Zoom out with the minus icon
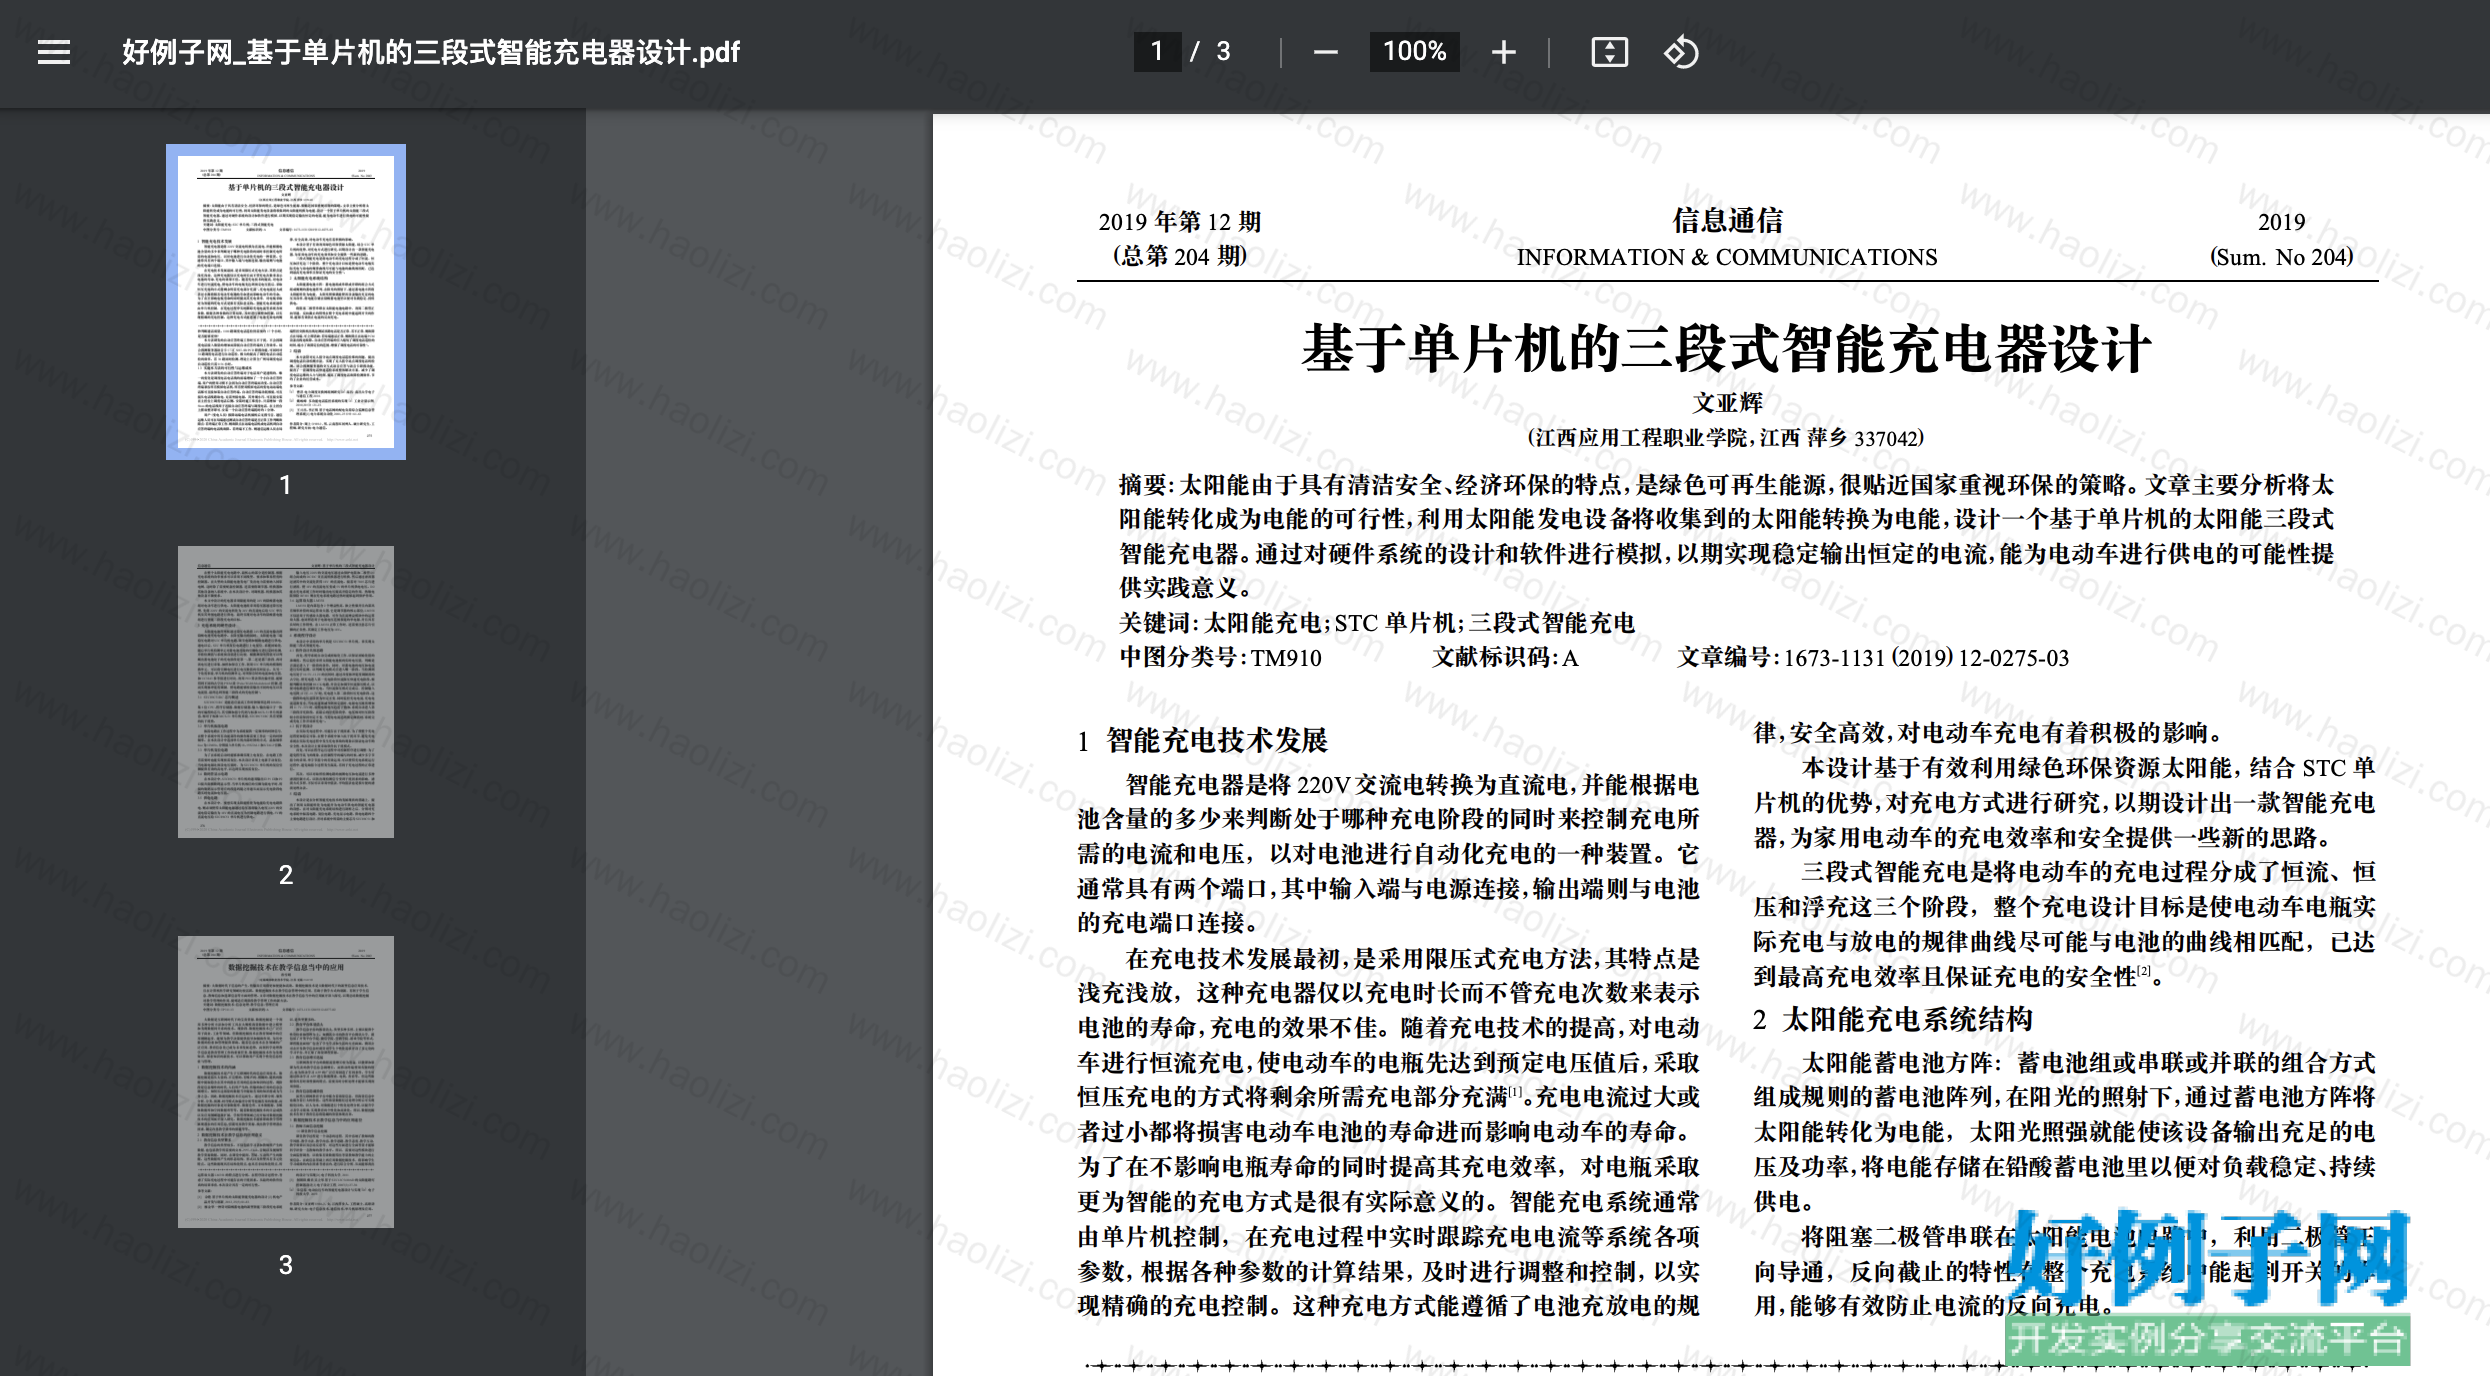 click(1325, 52)
